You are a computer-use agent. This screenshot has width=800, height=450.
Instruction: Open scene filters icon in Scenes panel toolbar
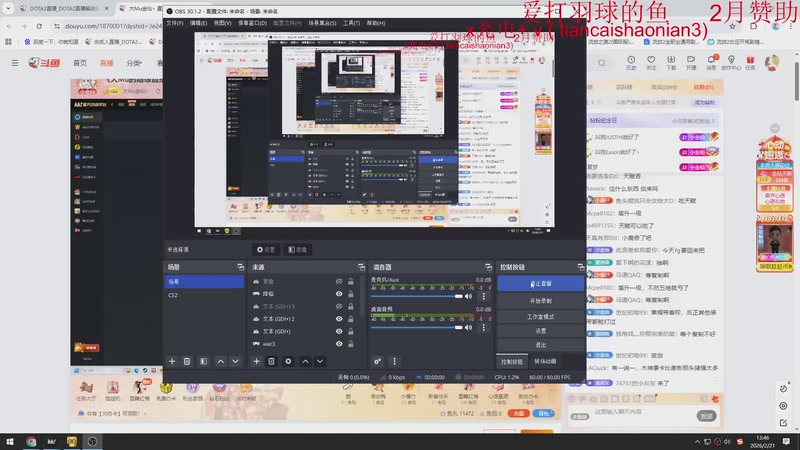click(204, 361)
